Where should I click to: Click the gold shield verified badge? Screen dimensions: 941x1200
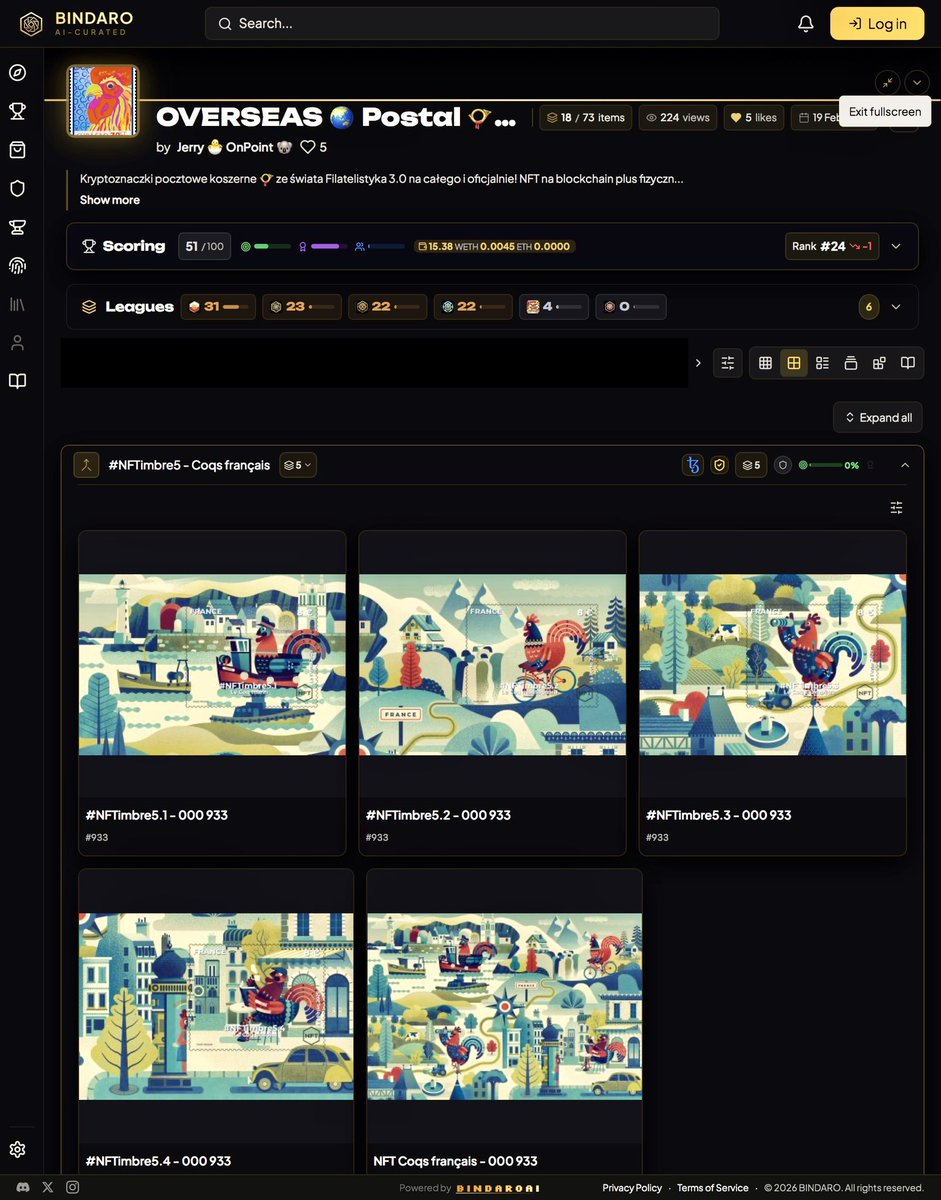719,465
